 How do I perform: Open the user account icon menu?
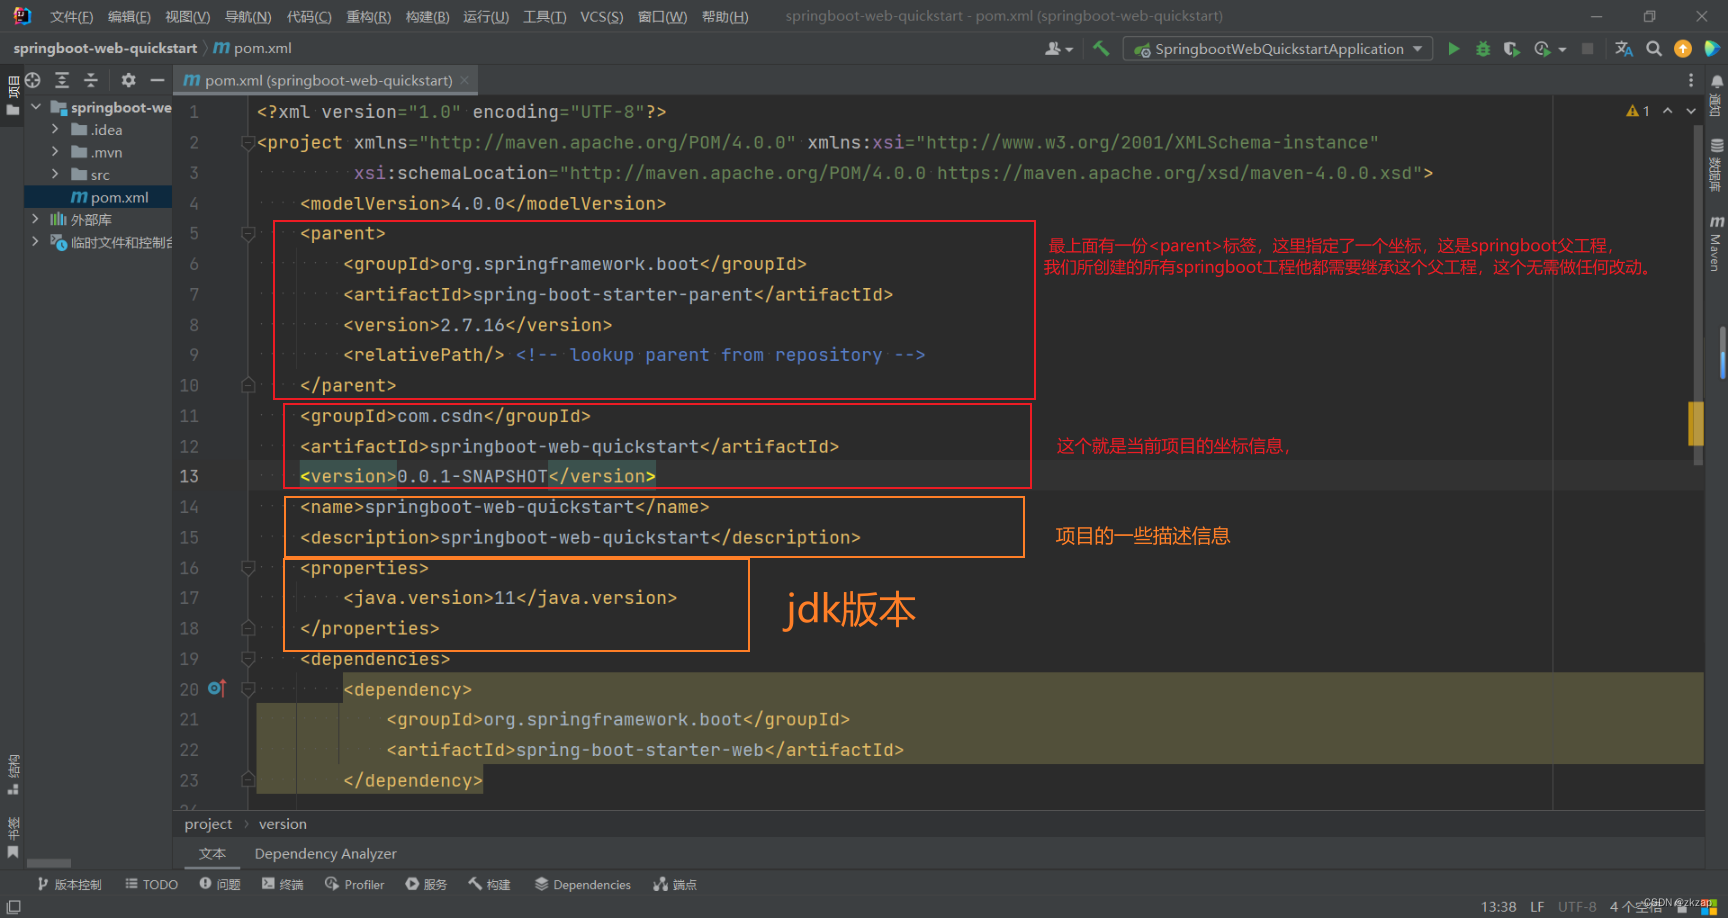pos(1058,49)
